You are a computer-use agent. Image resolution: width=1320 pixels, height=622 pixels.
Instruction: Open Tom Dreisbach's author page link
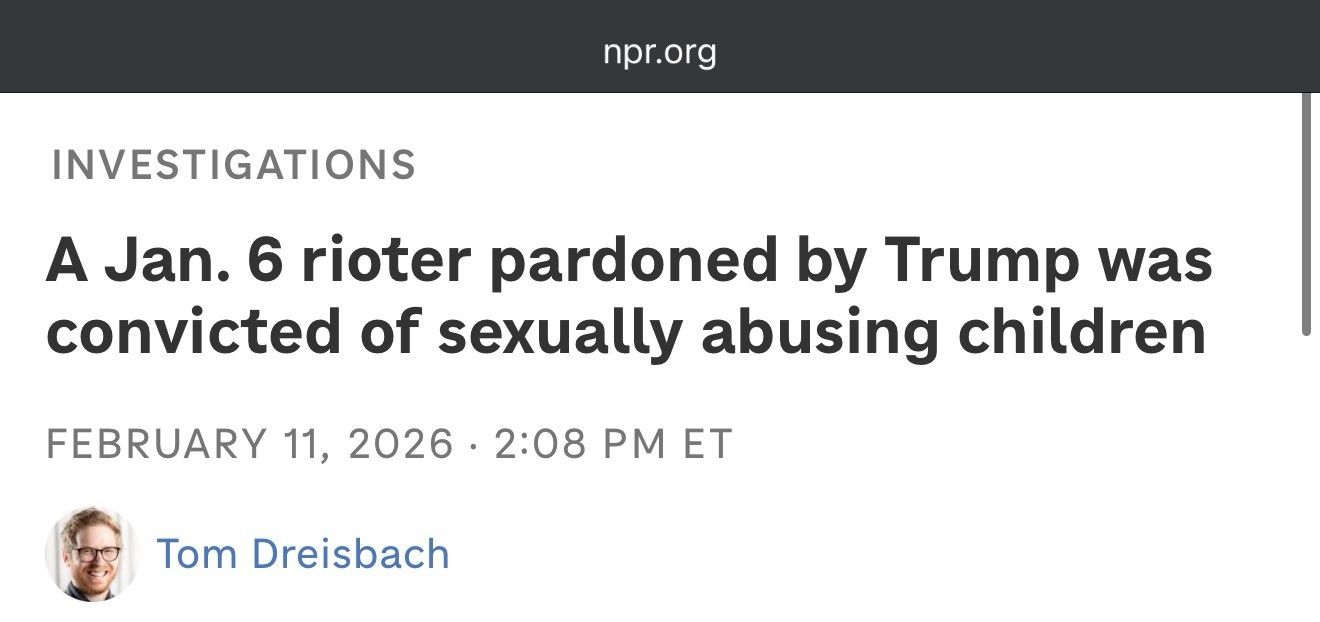point(303,553)
